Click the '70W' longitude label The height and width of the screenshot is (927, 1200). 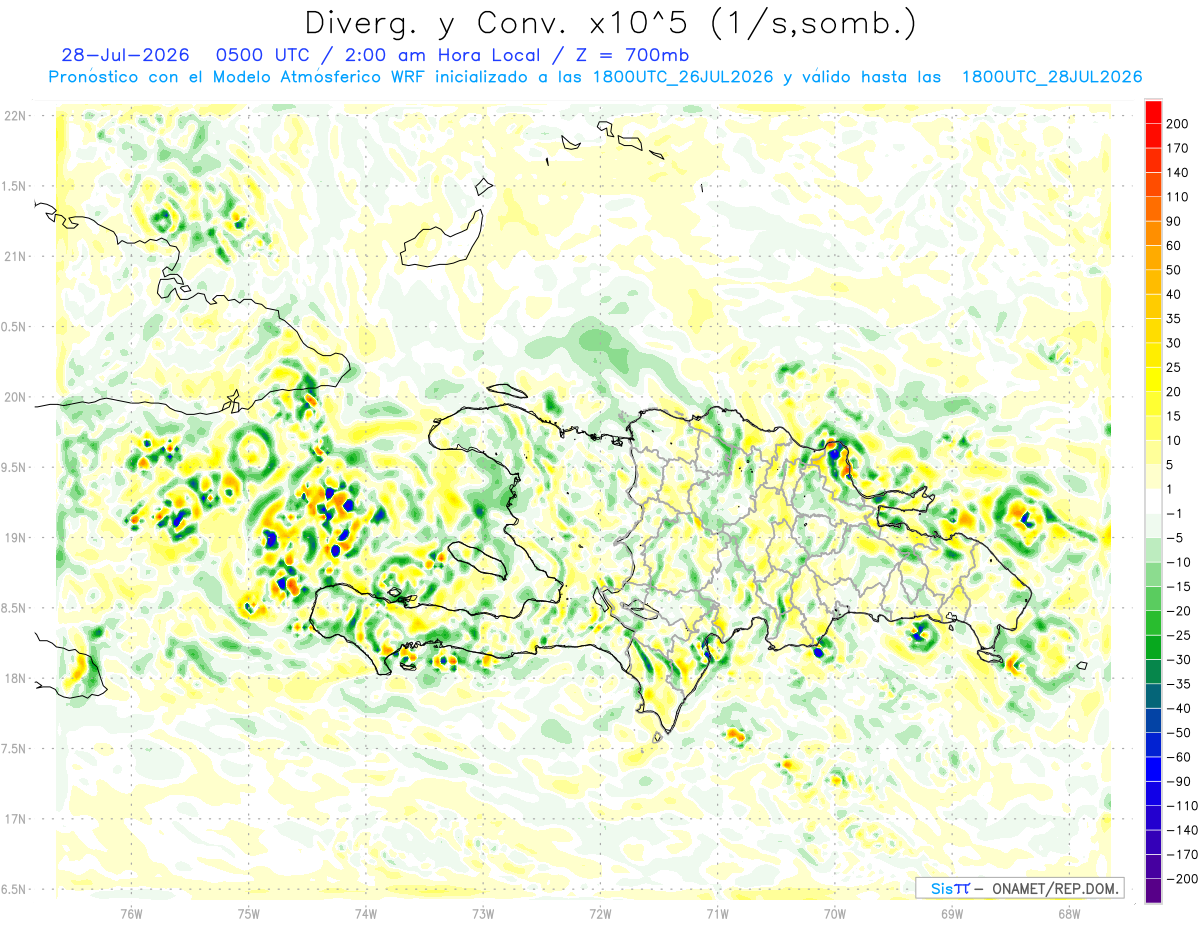point(835,913)
